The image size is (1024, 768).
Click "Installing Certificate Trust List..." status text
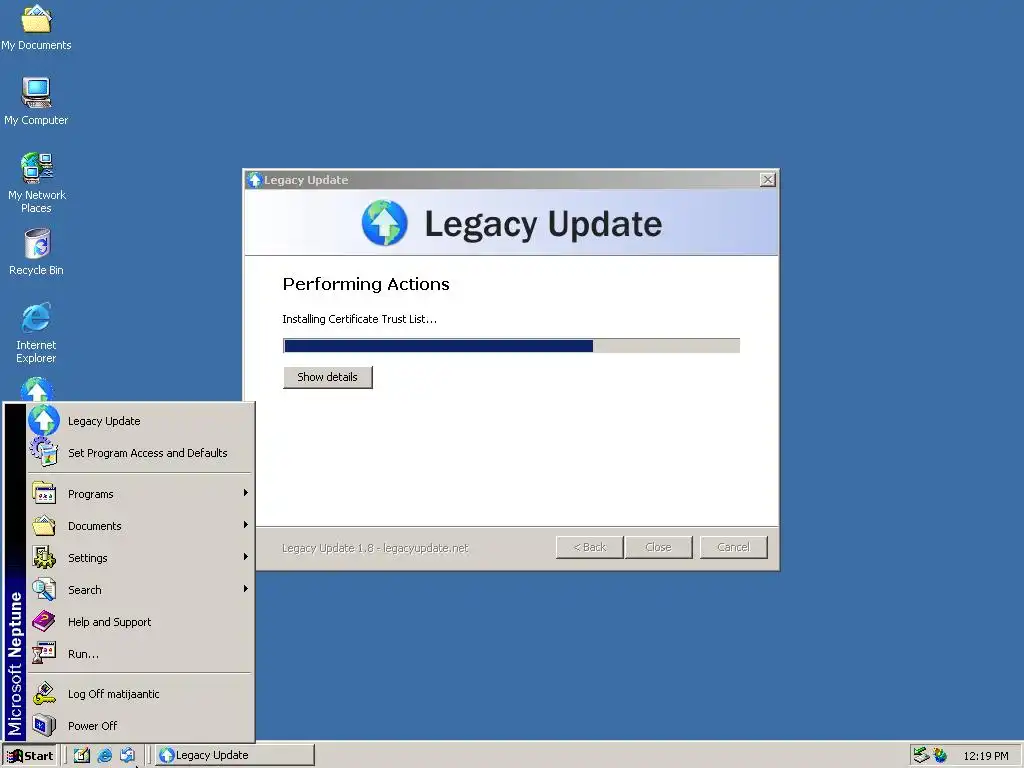[359, 319]
